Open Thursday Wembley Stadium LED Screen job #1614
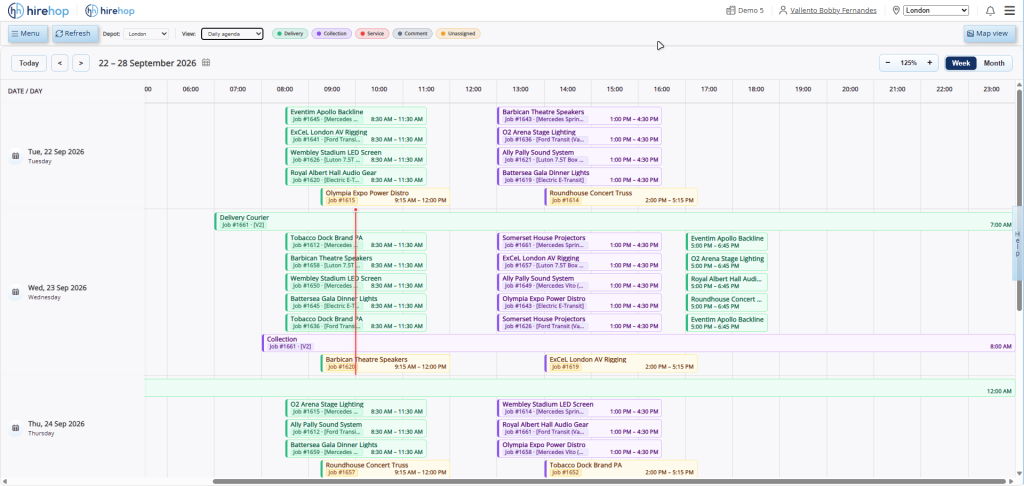This screenshot has width=1024, height=486. pos(579,408)
